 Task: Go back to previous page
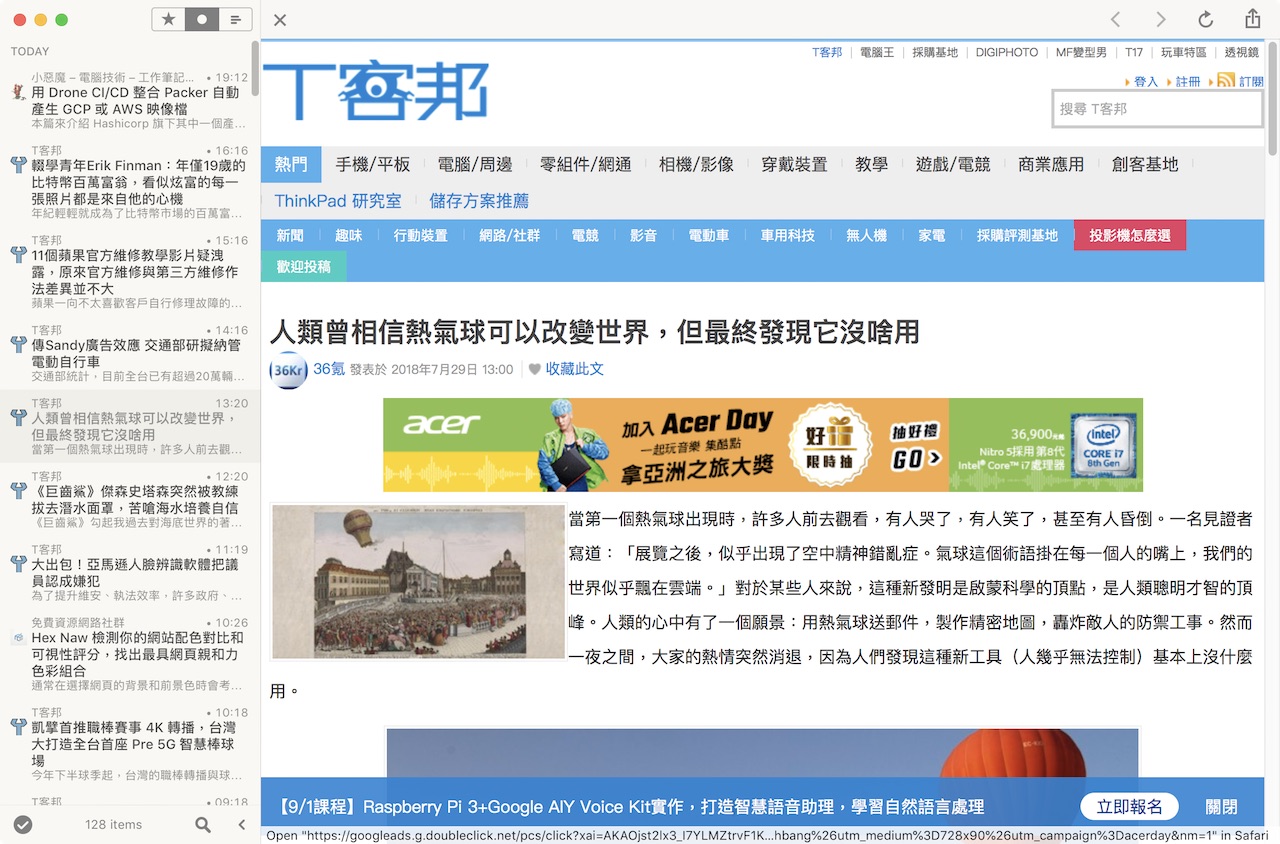coord(1116,20)
